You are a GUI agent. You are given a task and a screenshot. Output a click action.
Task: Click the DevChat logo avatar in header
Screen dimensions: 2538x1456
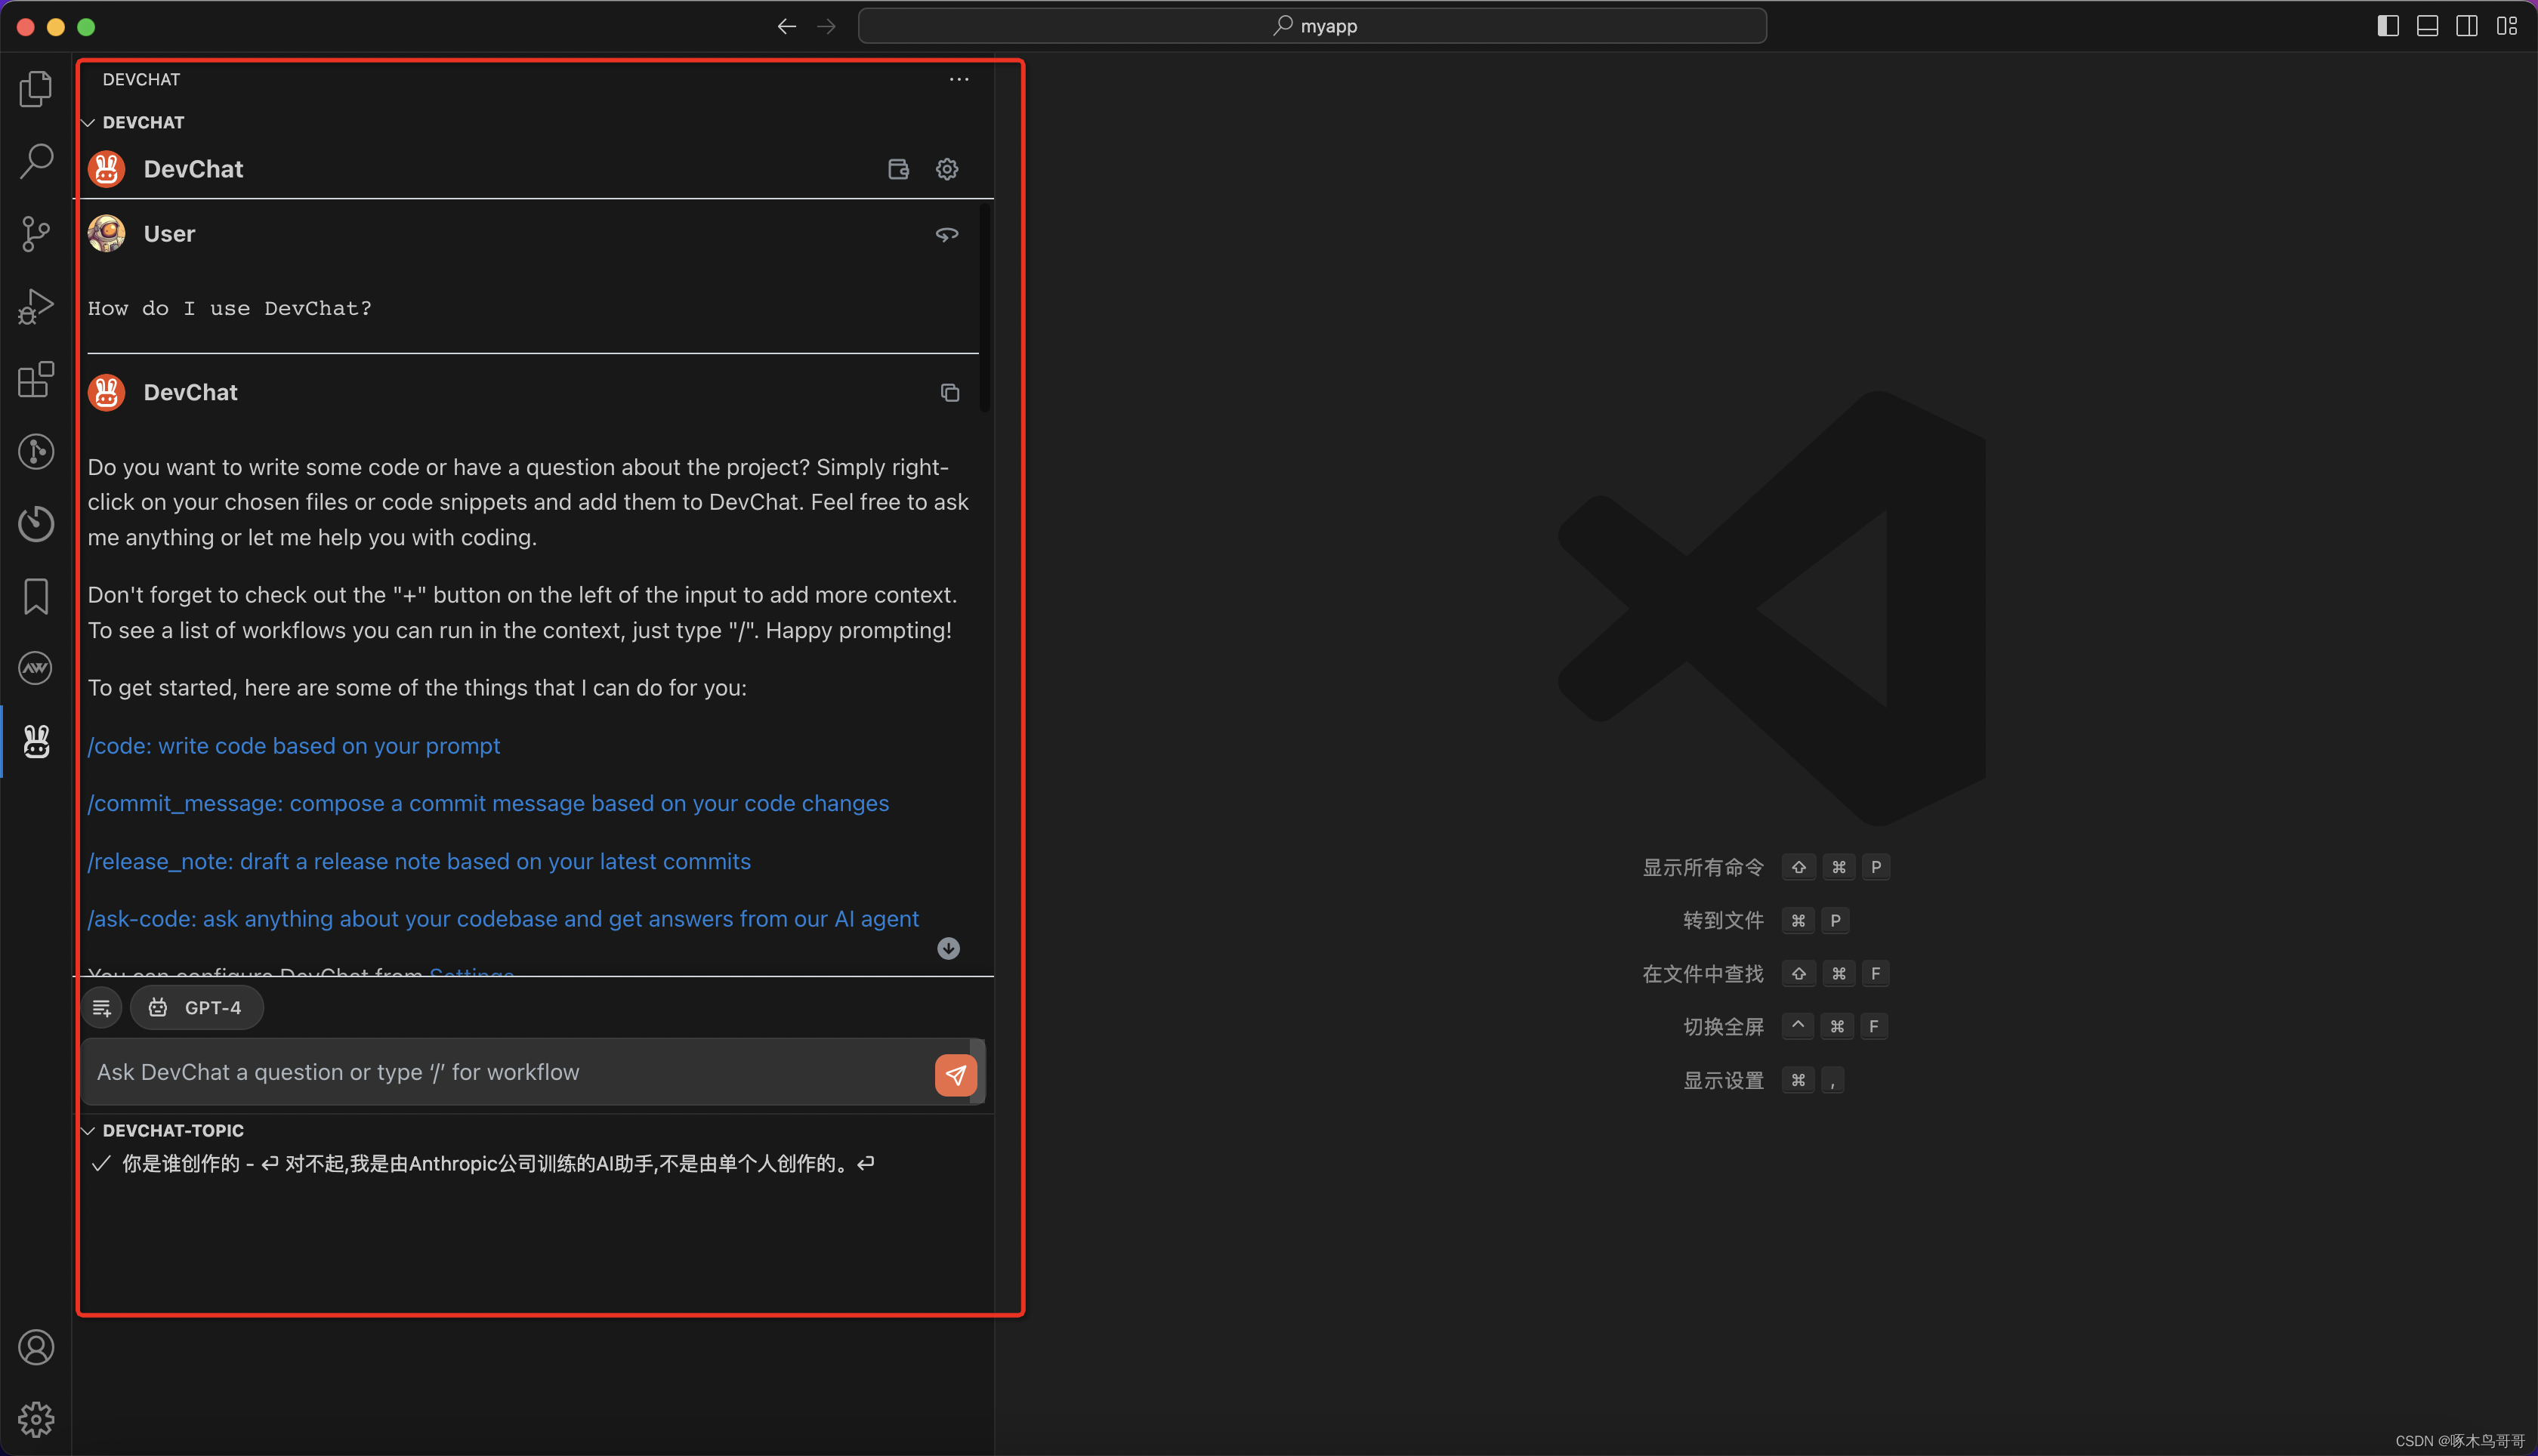tap(106, 169)
